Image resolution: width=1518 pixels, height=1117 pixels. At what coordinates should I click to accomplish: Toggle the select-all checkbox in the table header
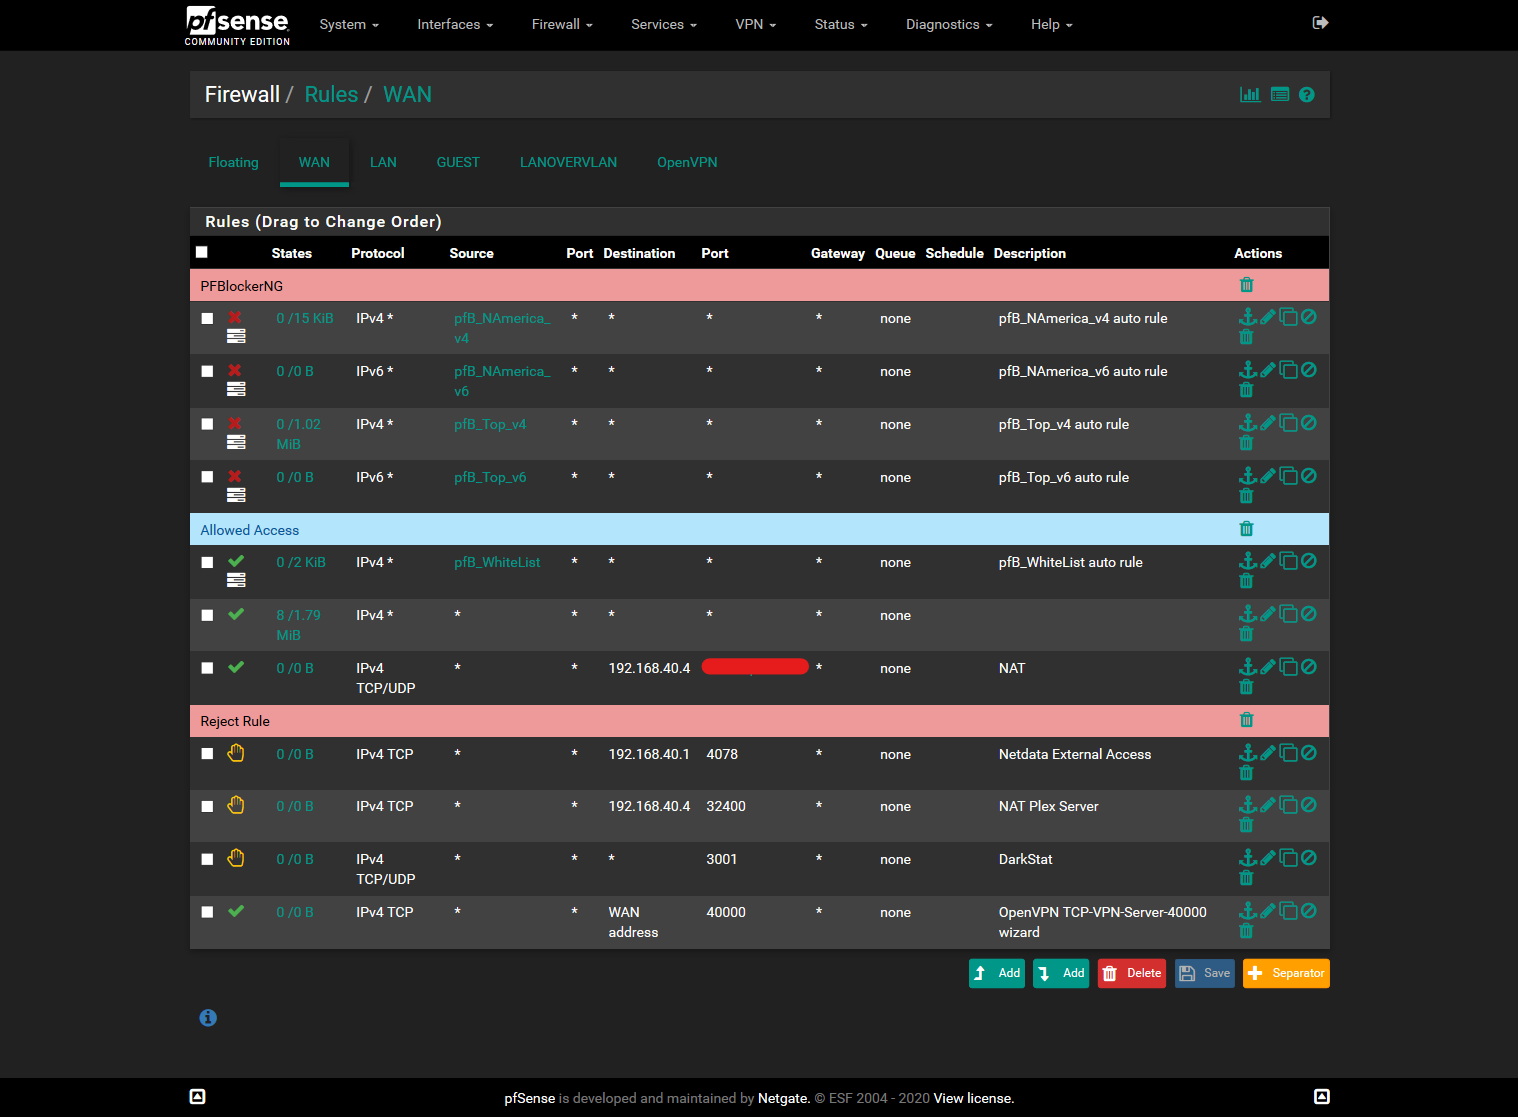tap(202, 252)
